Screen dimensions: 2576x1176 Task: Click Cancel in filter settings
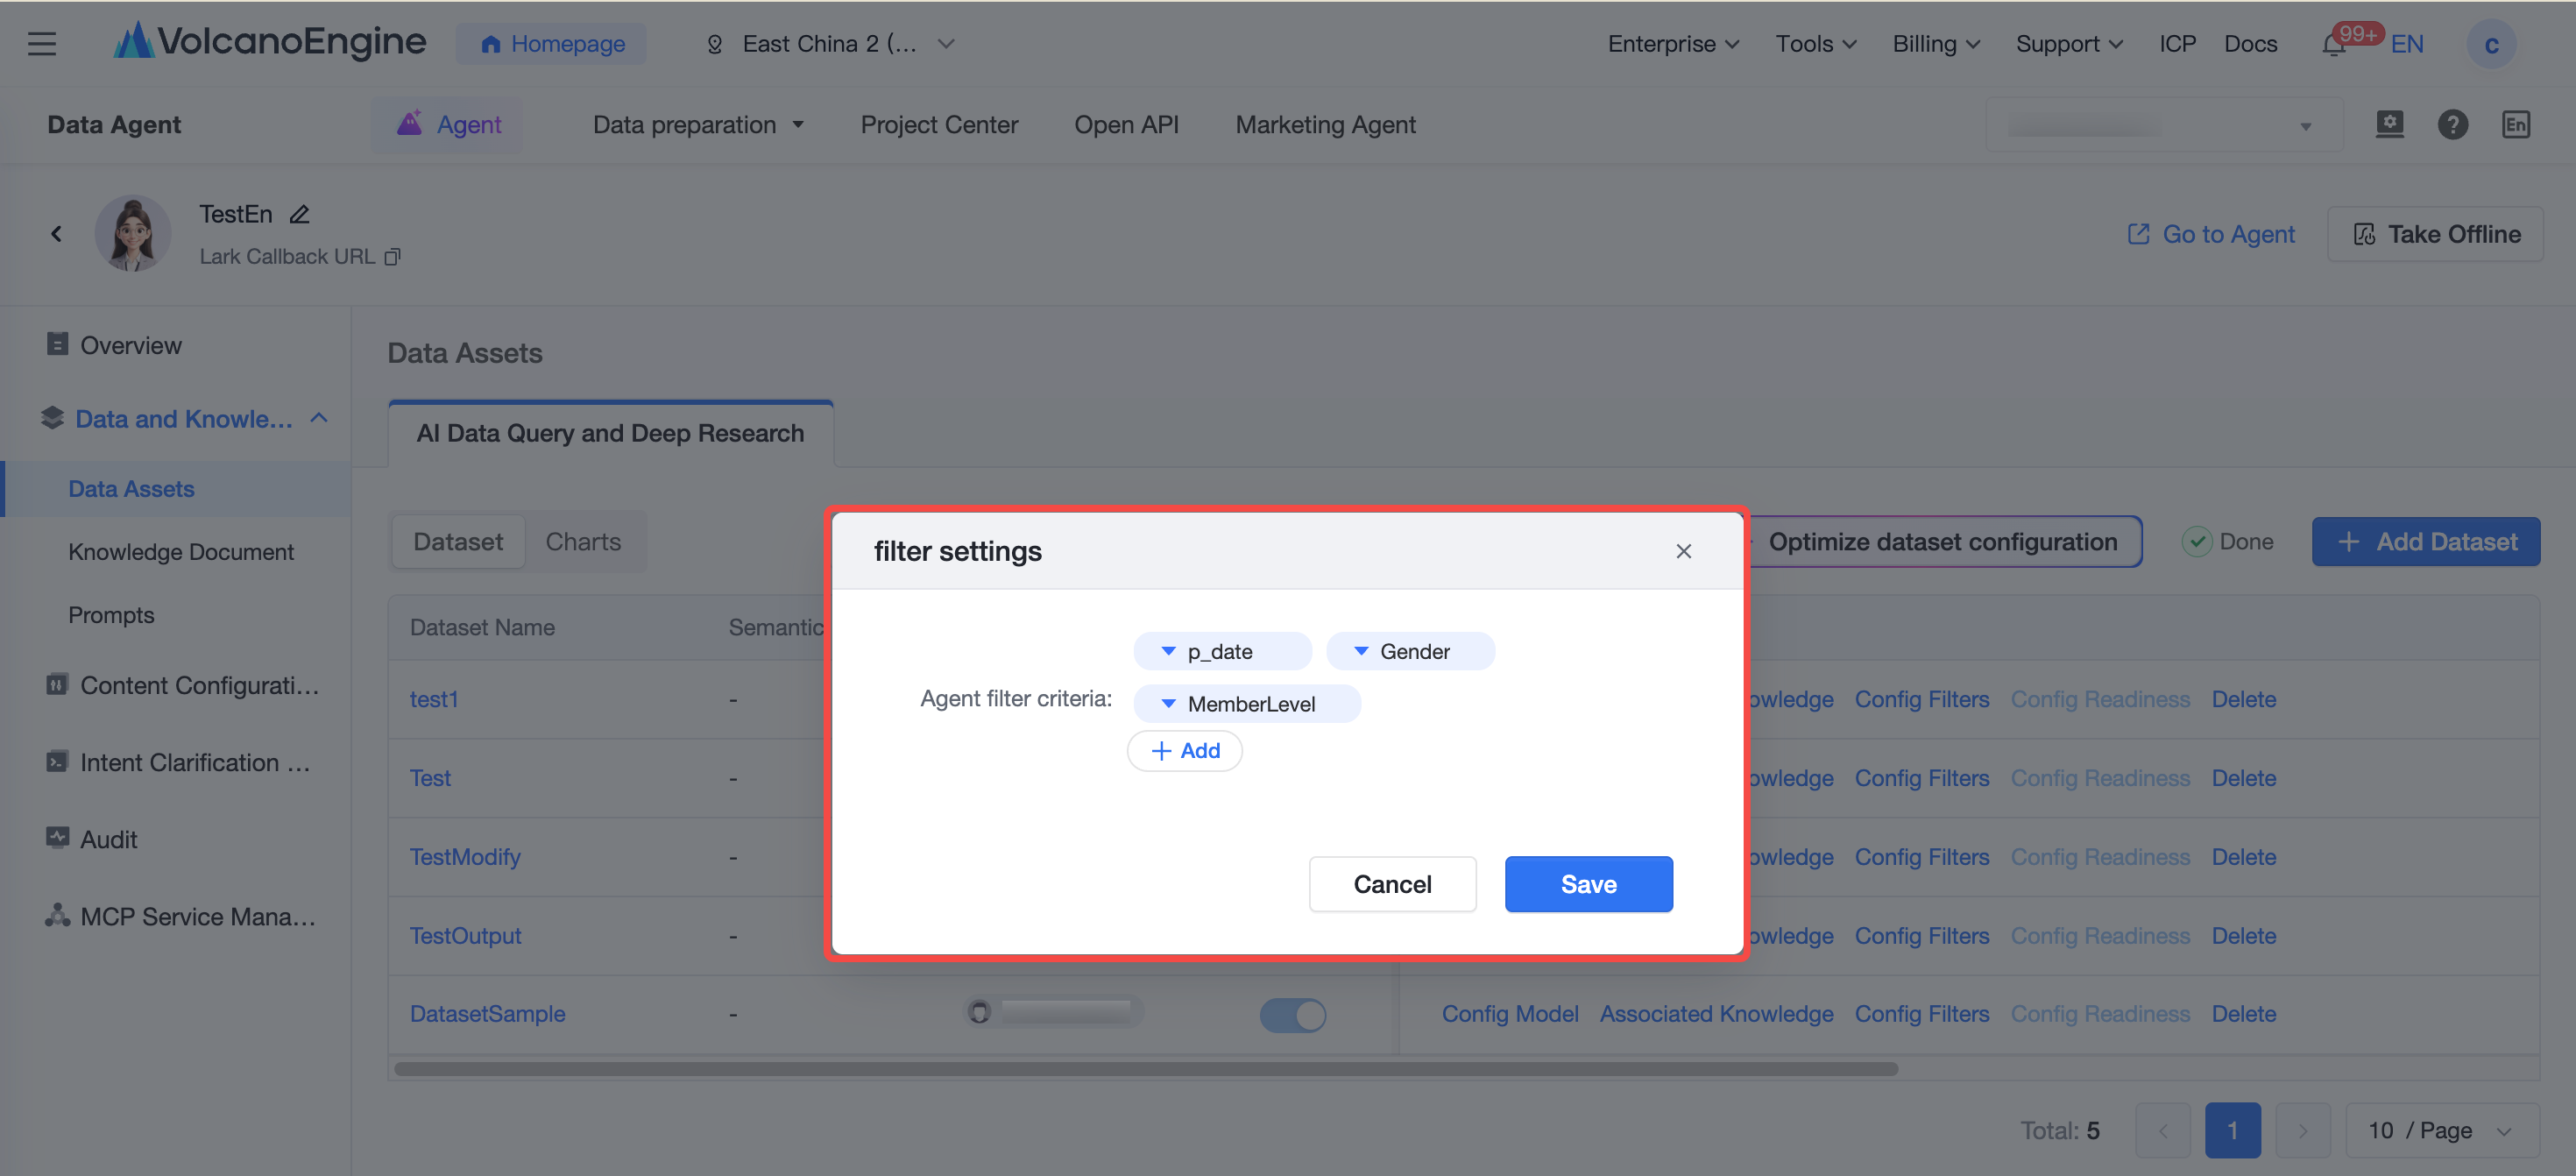[1392, 884]
